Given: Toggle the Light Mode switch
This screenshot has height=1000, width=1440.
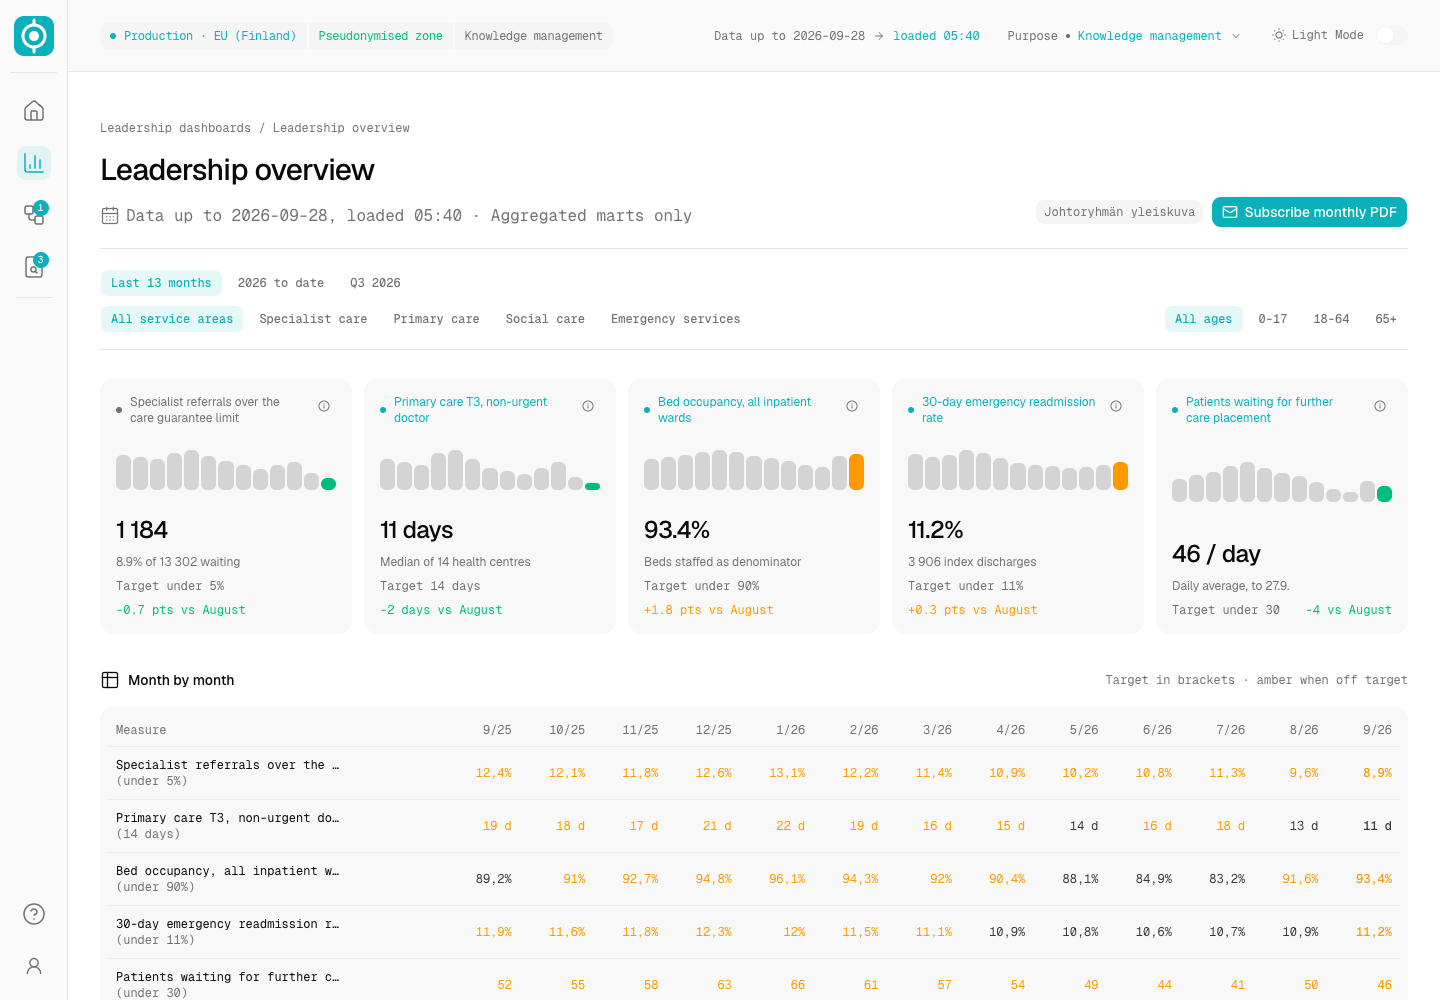Looking at the screenshot, I should coord(1391,35).
